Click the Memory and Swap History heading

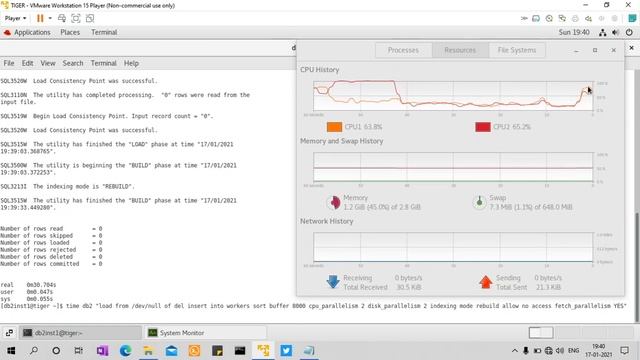(x=342, y=141)
